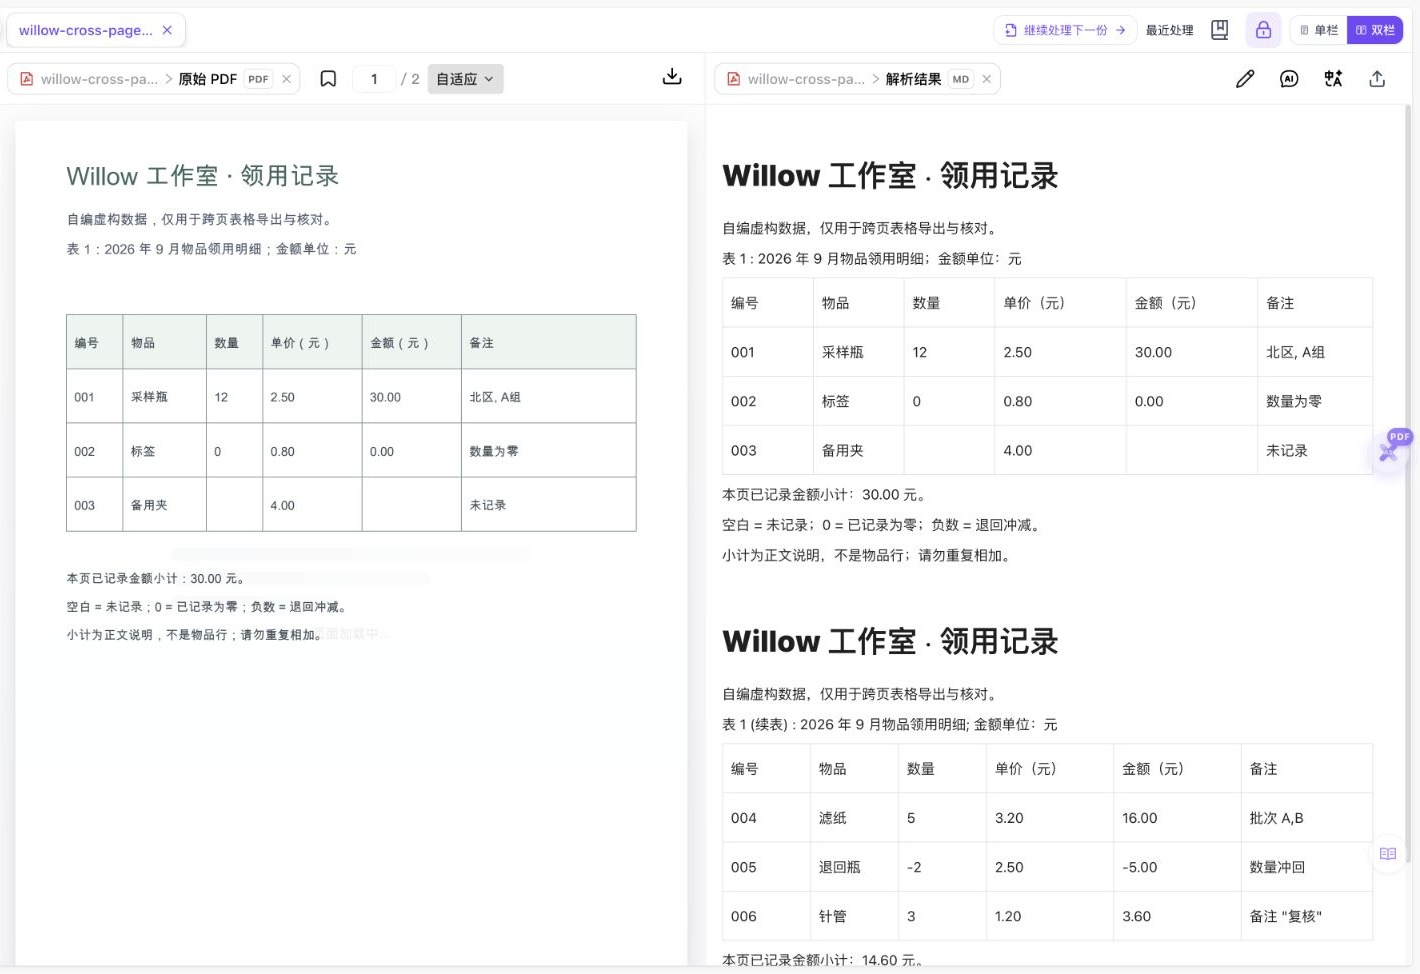Click the pencil edit icon in the 解析结果 pane
Screen dimensions: 1420x974
[x=1245, y=79]
